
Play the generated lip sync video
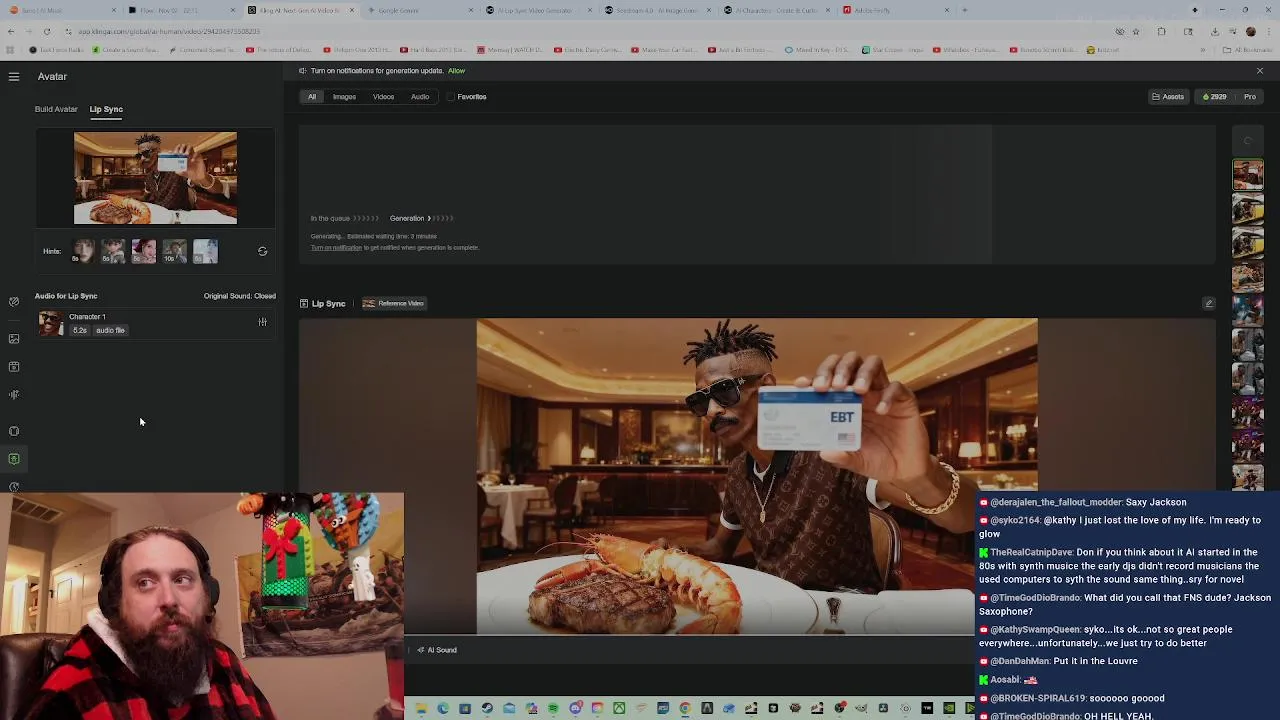[x=757, y=477]
